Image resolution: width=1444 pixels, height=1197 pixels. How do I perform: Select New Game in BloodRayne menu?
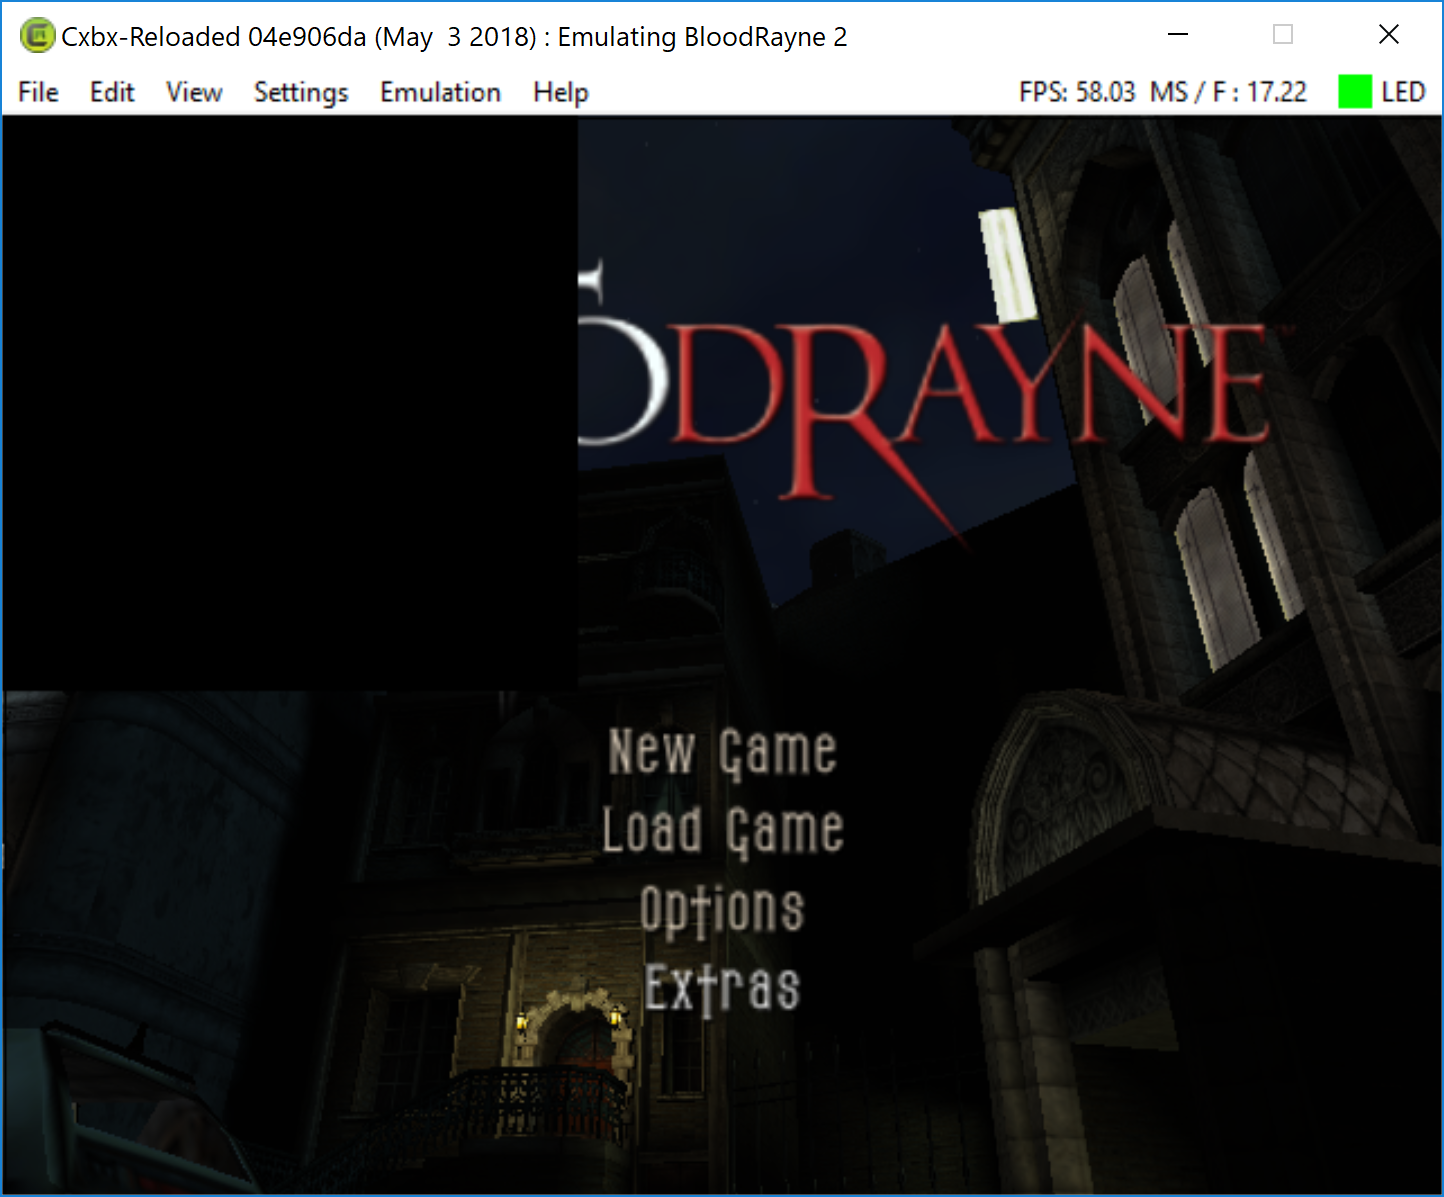[722, 752]
